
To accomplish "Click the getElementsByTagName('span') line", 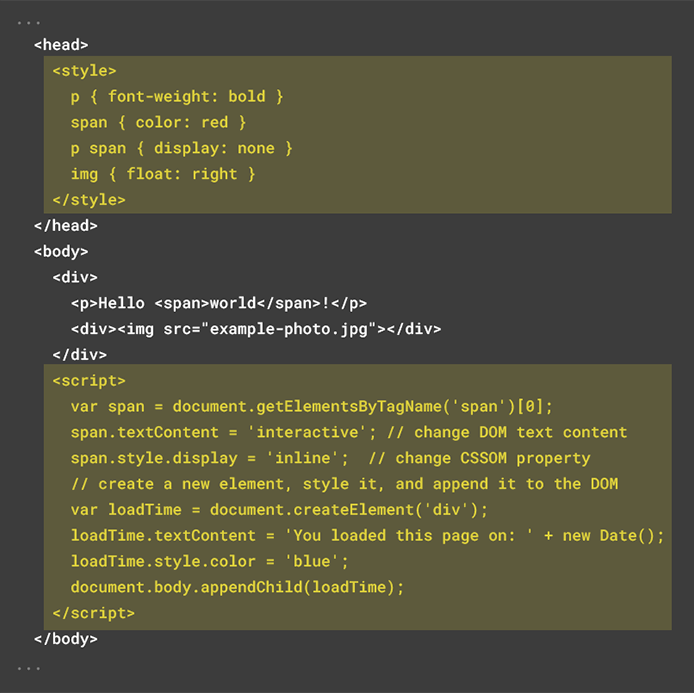I will (x=312, y=407).
